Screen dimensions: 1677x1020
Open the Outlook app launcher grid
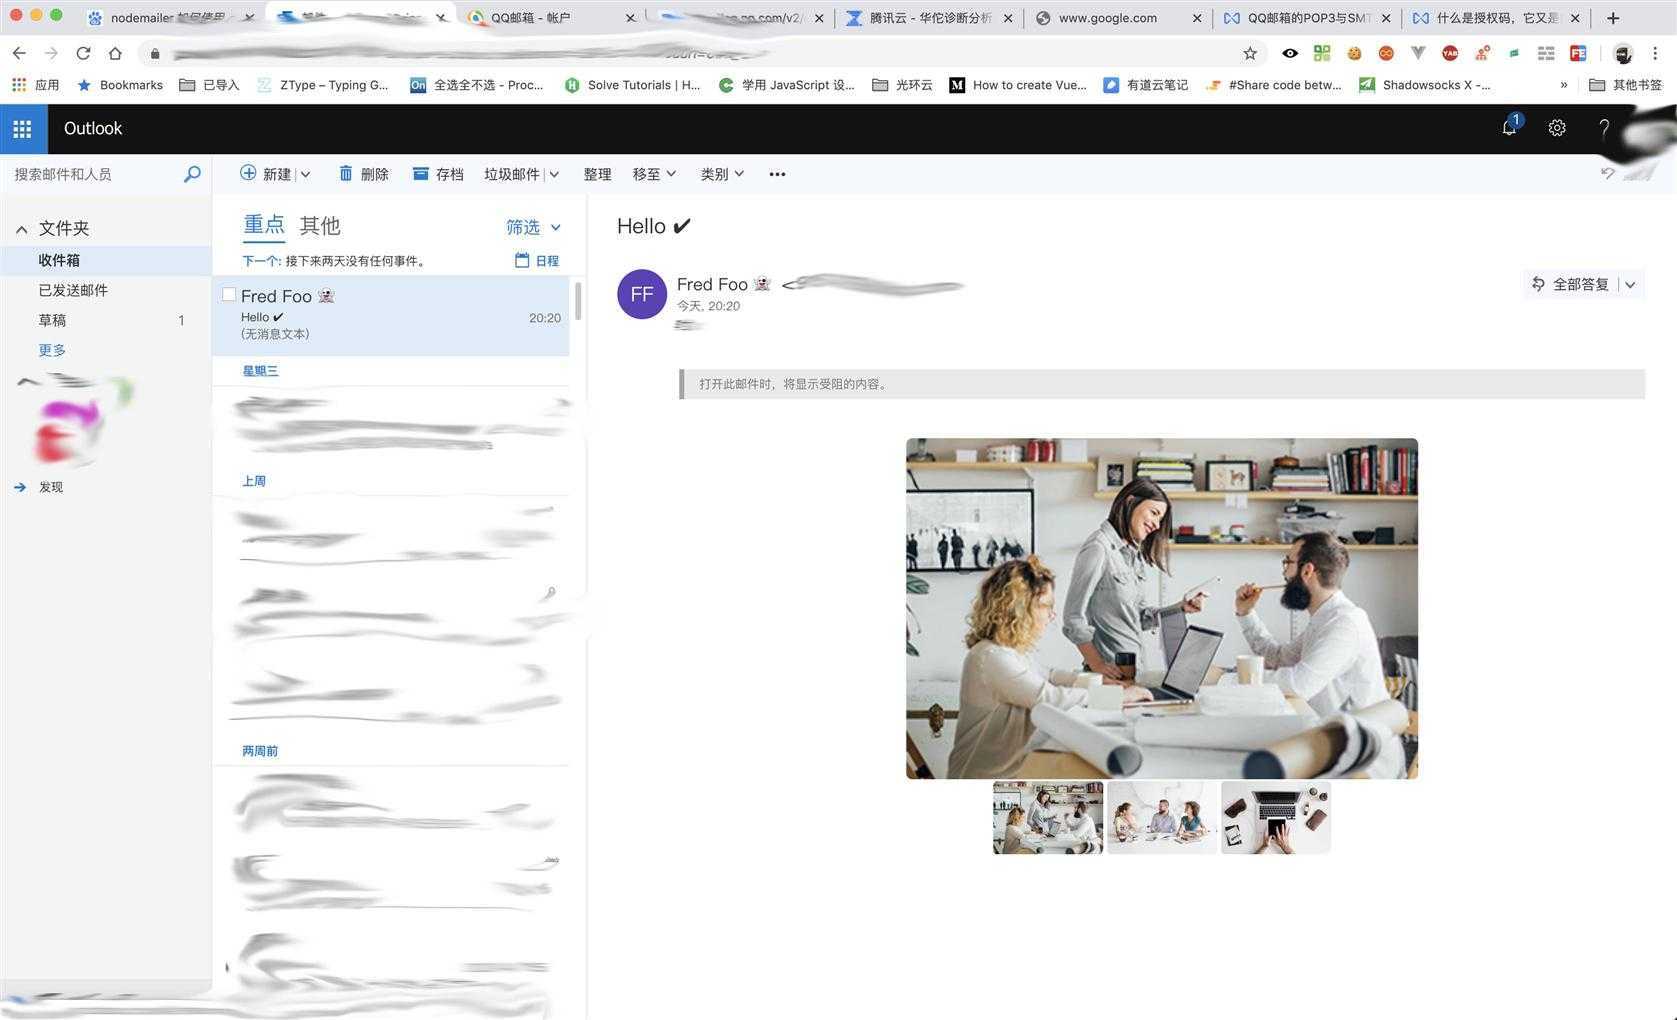(22, 128)
